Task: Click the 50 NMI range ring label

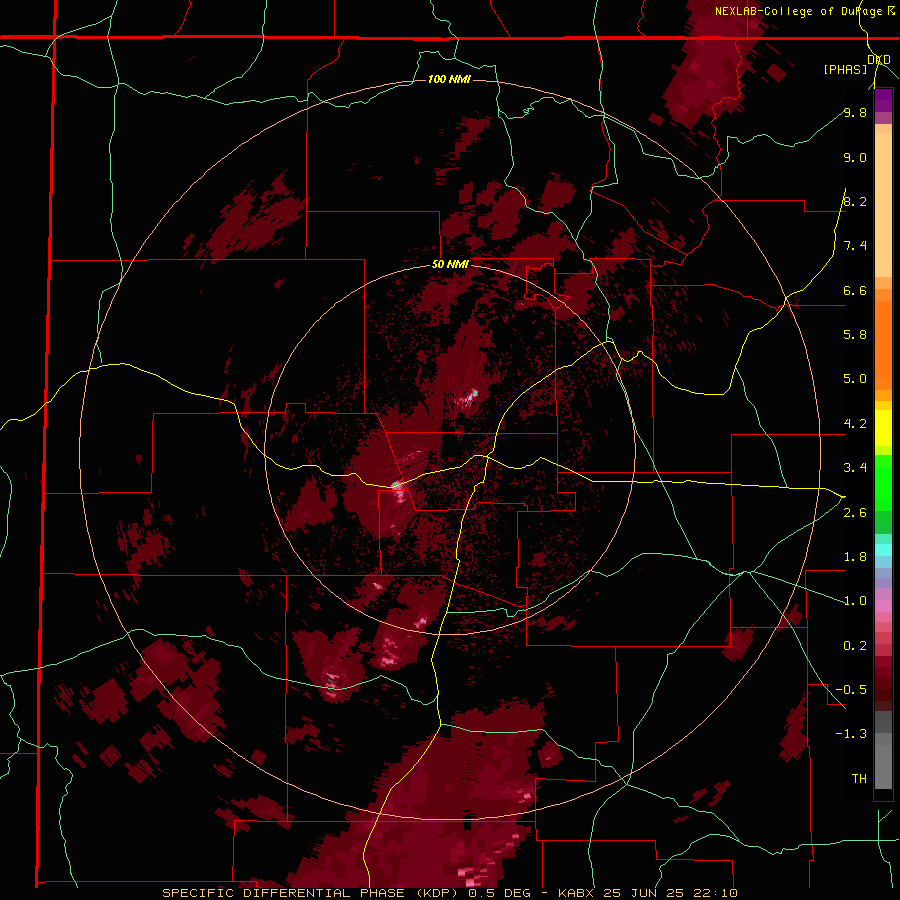Action: [x=450, y=265]
